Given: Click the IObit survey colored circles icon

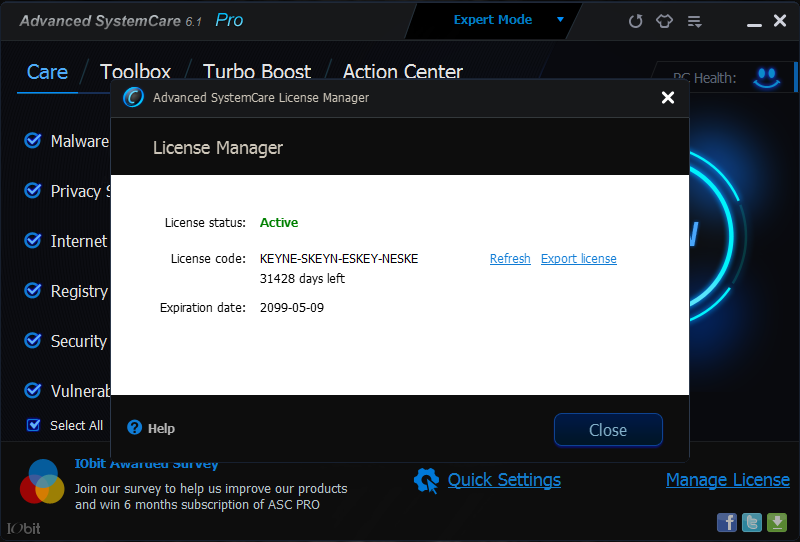Looking at the screenshot, I should (42, 481).
